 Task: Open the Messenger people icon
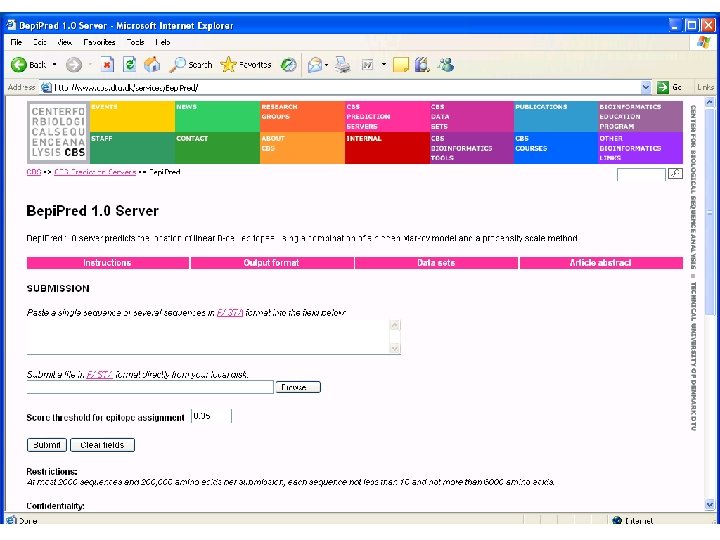(446, 65)
